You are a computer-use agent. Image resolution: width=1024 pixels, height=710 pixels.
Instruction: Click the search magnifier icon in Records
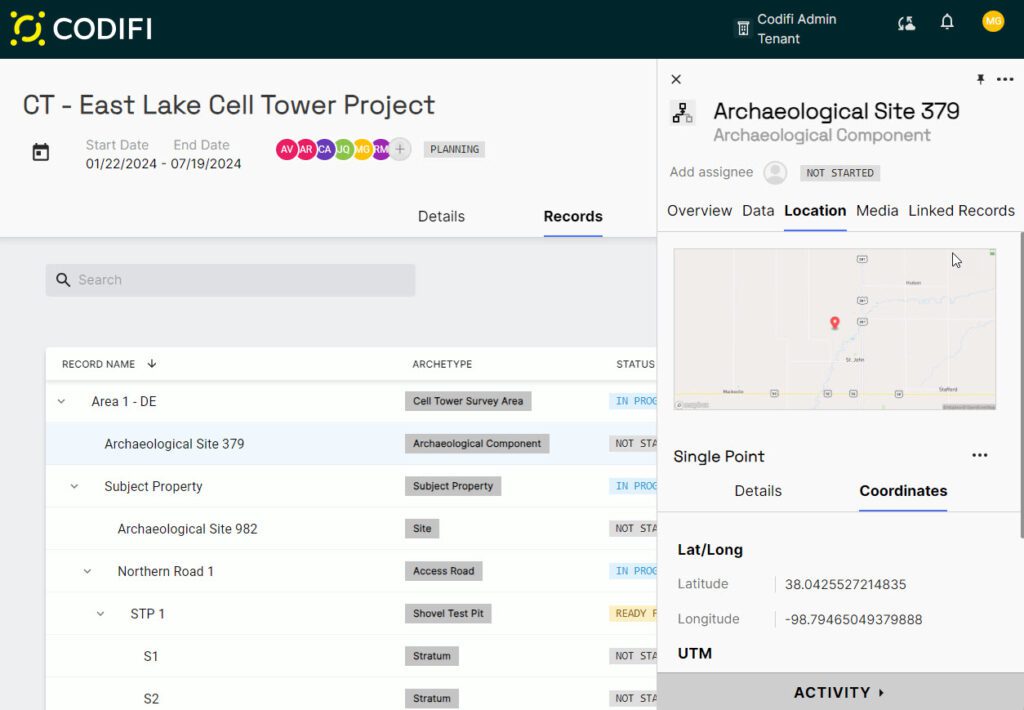pyautogui.click(x=64, y=280)
